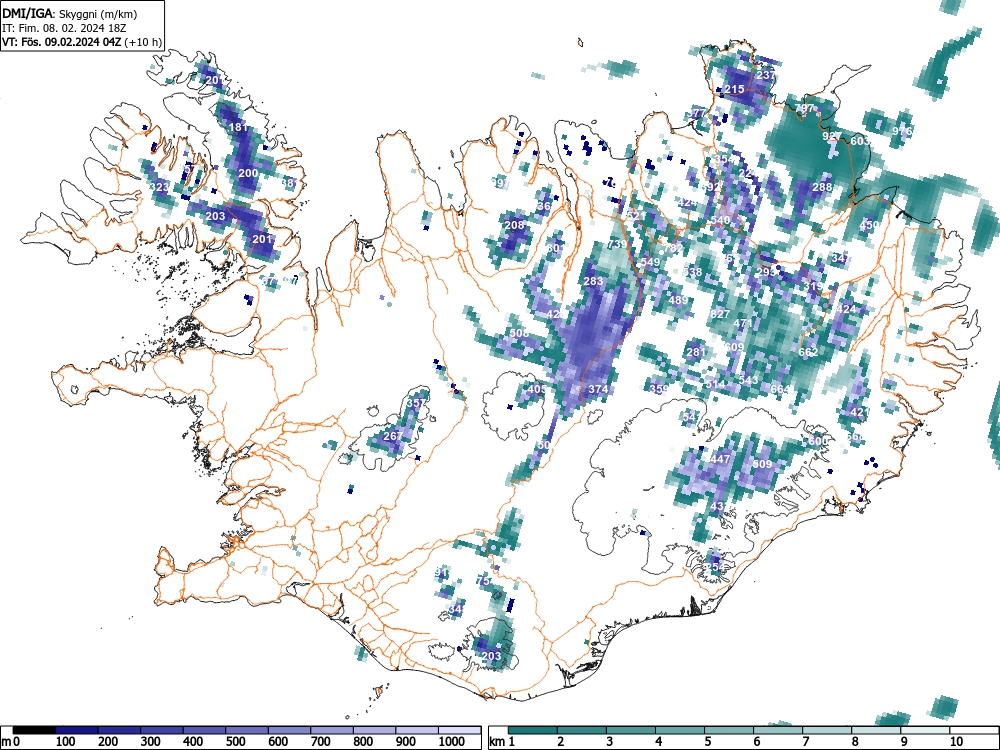Click the visibility value 374 on the map
This screenshot has height=750, width=1000.
(x=598, y=389)
